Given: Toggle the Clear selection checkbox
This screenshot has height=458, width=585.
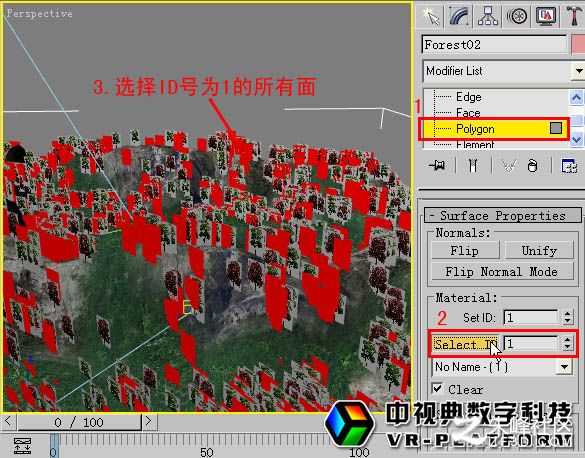Looking at the screenshot, I should [x=437, y=388].
